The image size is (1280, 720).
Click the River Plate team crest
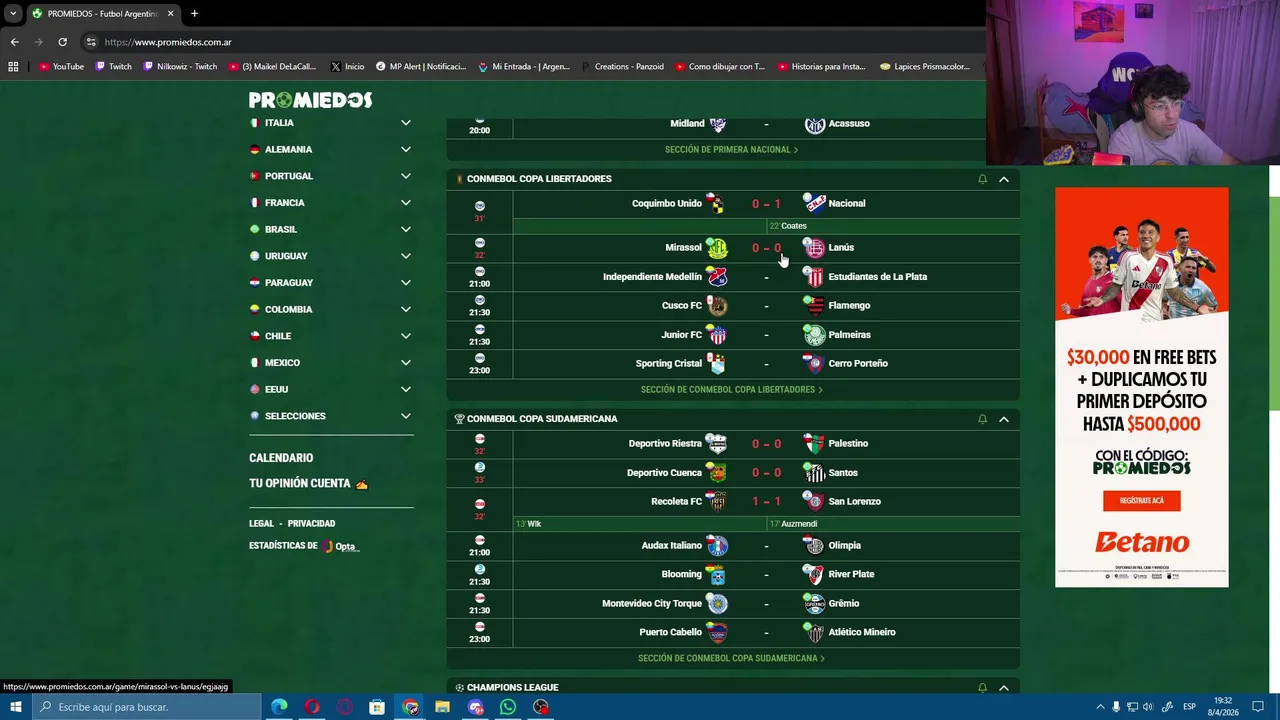[815, 575]
